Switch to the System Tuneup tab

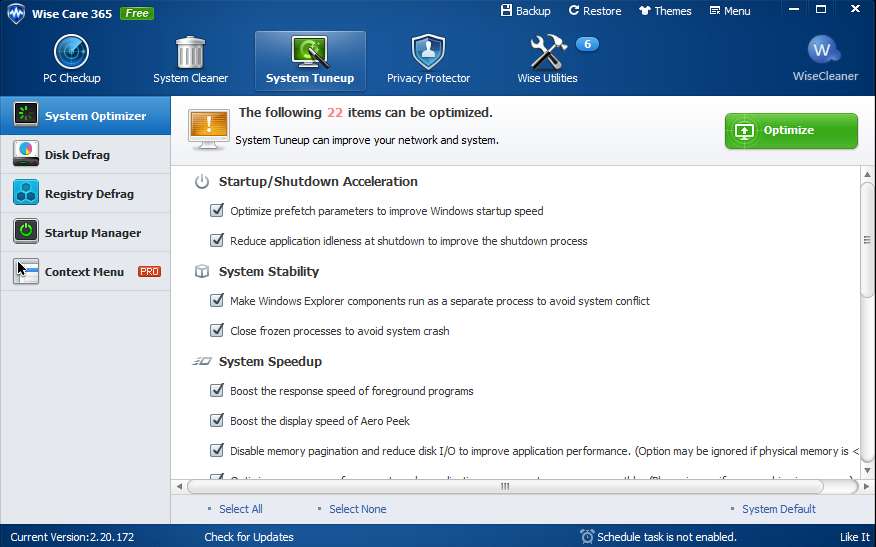coord(310,60)
